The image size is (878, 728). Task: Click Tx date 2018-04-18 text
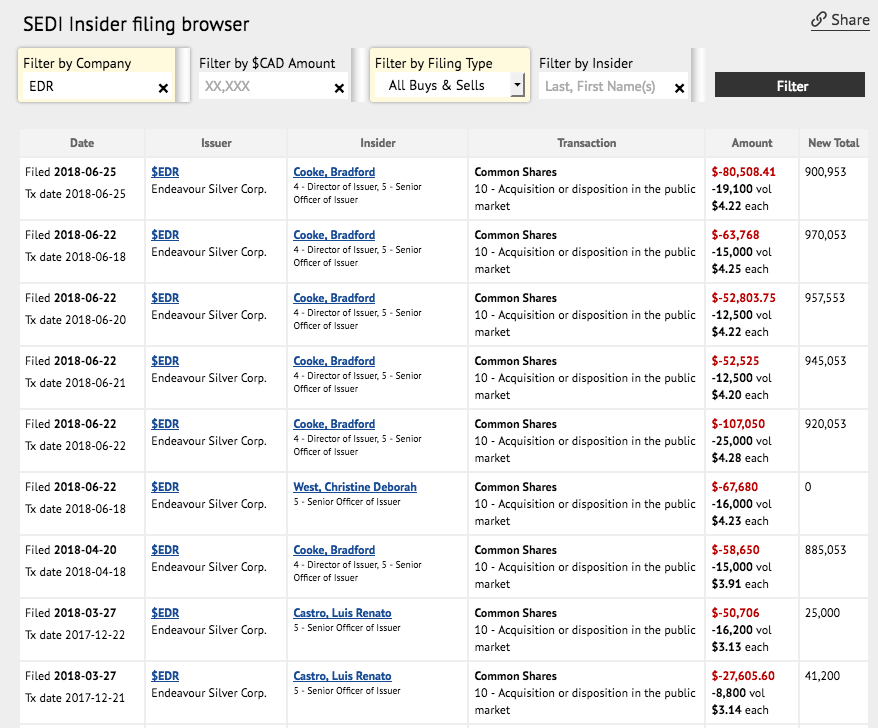pos(75,572)
